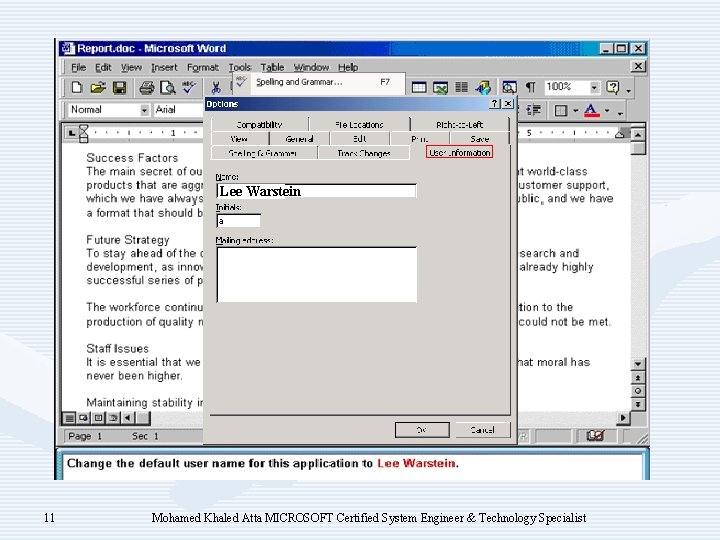Click the Columns toolbar icon
This screenshot has width=720, height=540.
461,87
